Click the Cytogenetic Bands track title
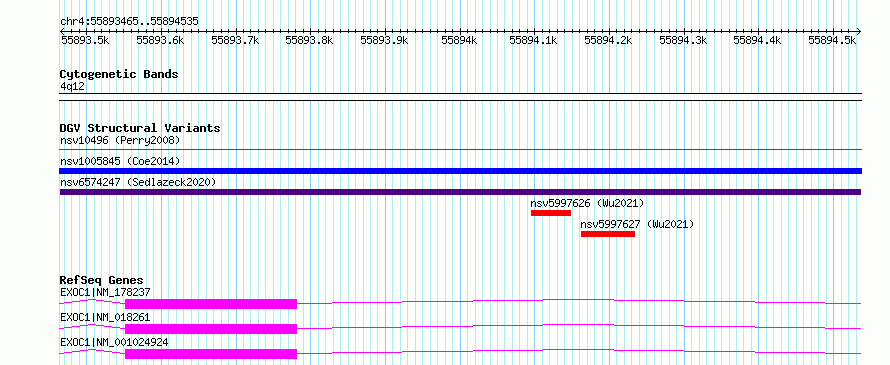This screenshot has height=365, width=890. [119, 74]
